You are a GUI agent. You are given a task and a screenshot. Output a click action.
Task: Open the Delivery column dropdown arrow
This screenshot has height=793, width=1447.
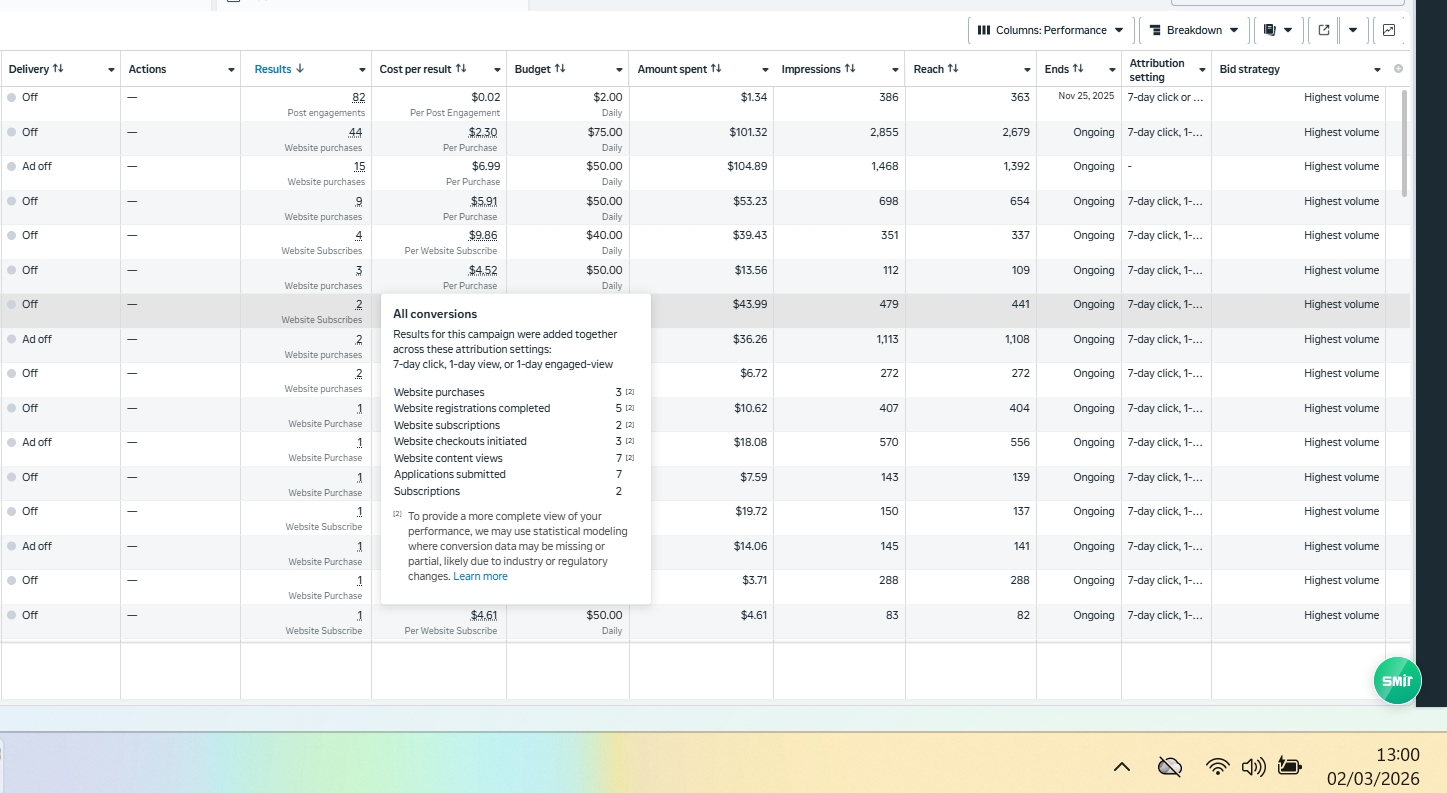tap(111, 70)
